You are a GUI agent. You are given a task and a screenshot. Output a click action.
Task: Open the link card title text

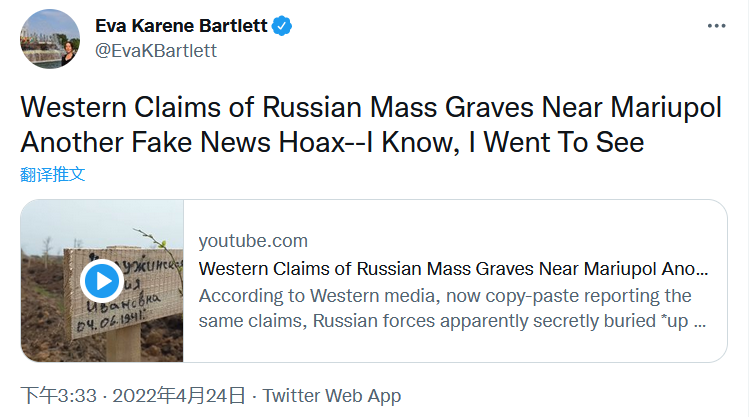tap(453, 268)
